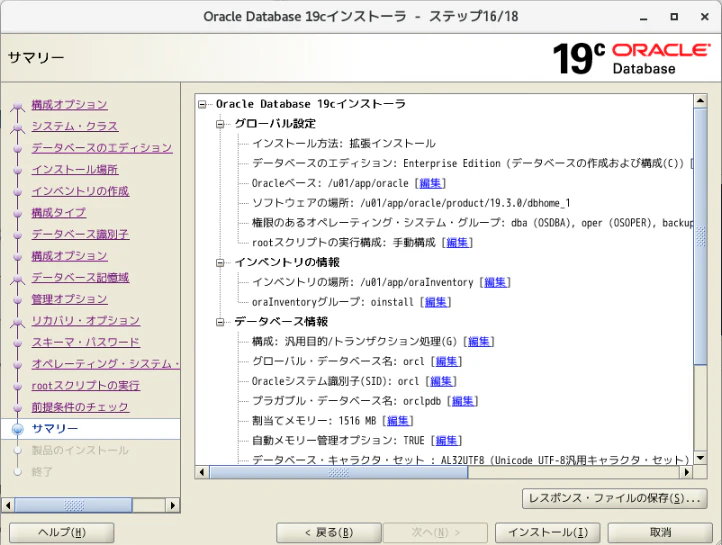Edit rootスクリプトの実行構成 setting

[457, 243]
